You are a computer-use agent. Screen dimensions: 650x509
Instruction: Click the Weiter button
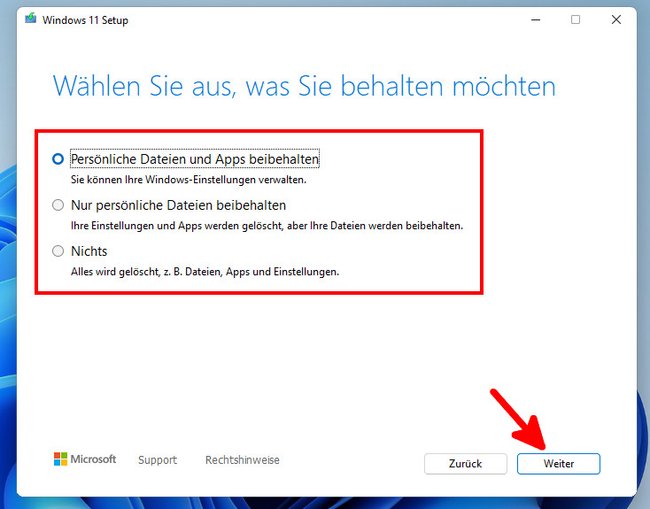558,463
